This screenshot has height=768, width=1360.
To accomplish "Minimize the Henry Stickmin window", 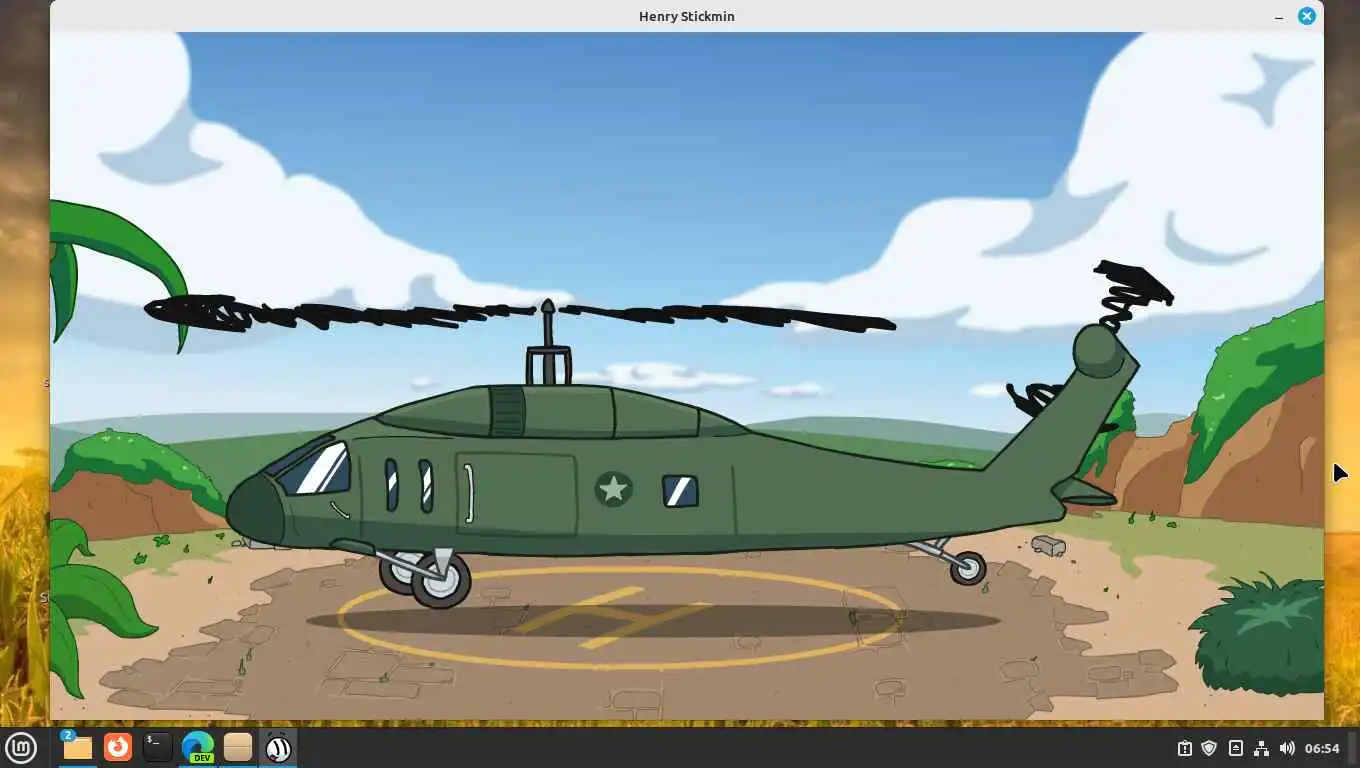I will 1279,17.
